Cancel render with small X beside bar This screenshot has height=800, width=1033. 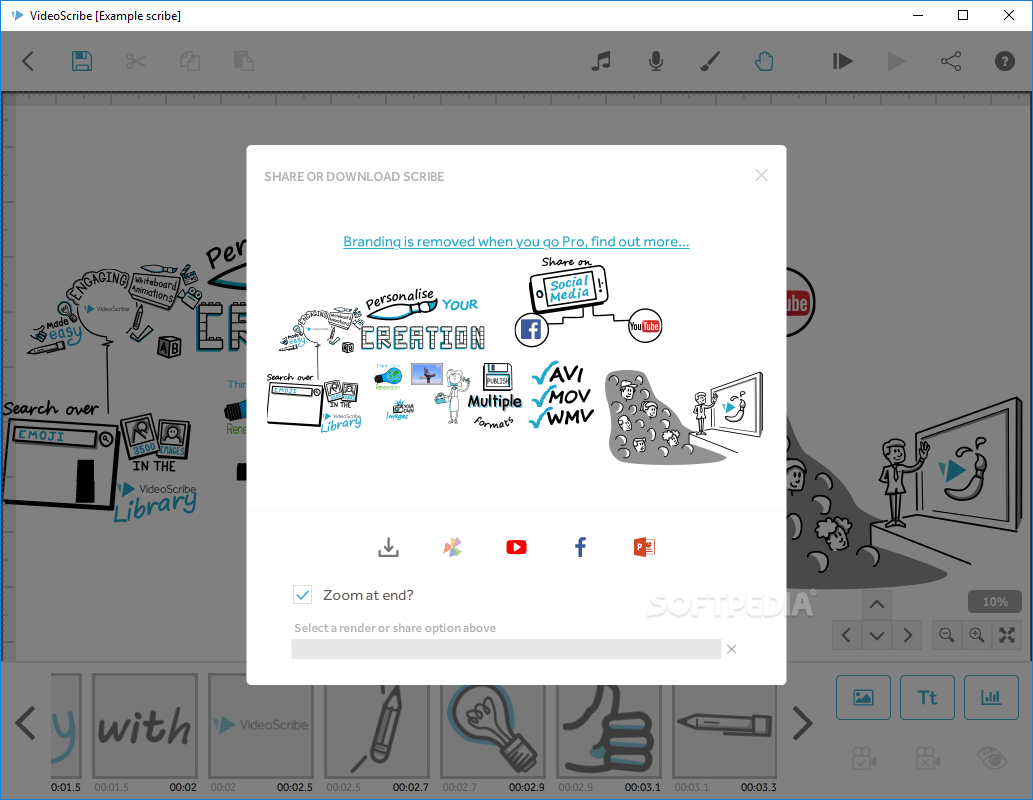731,649
